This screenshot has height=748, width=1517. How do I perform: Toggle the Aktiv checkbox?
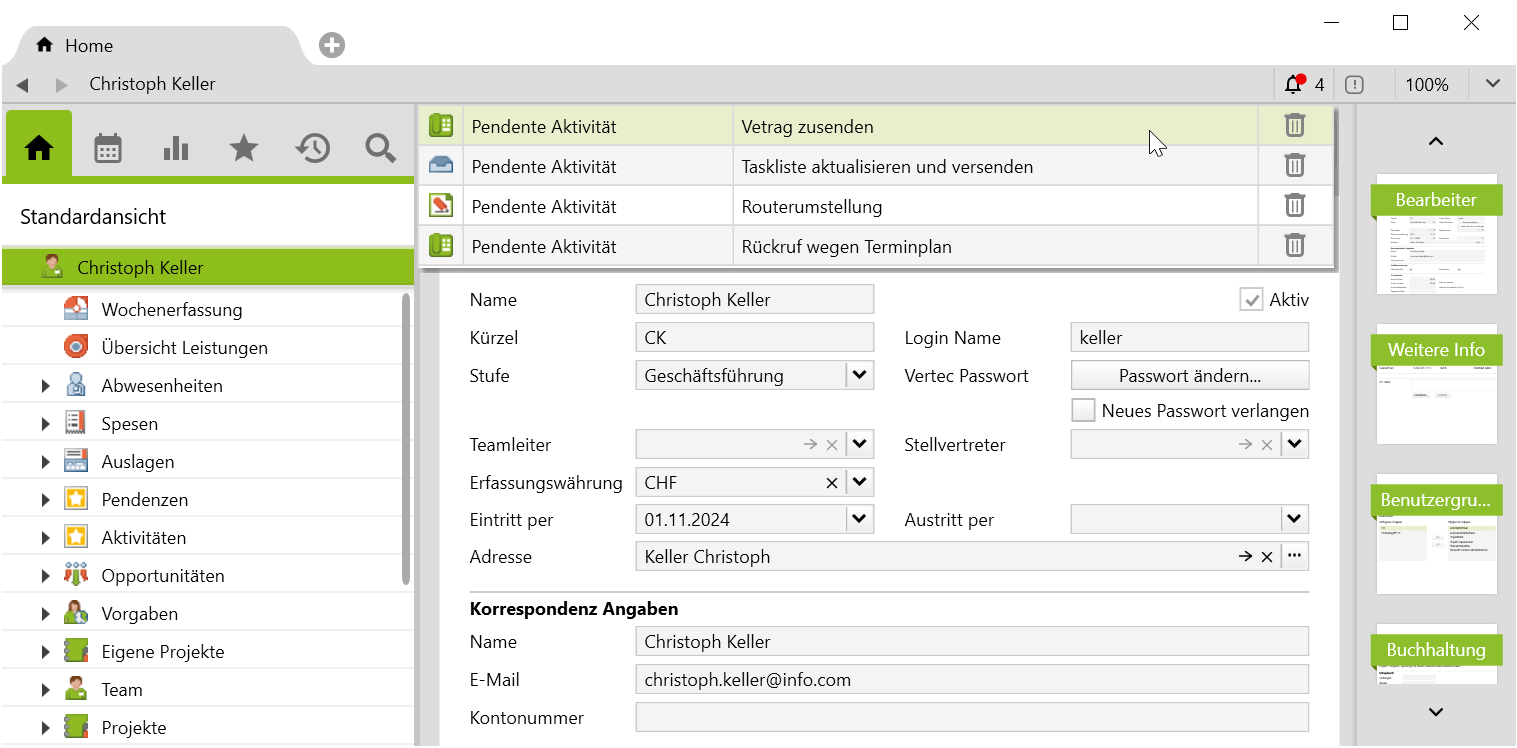1251,300
